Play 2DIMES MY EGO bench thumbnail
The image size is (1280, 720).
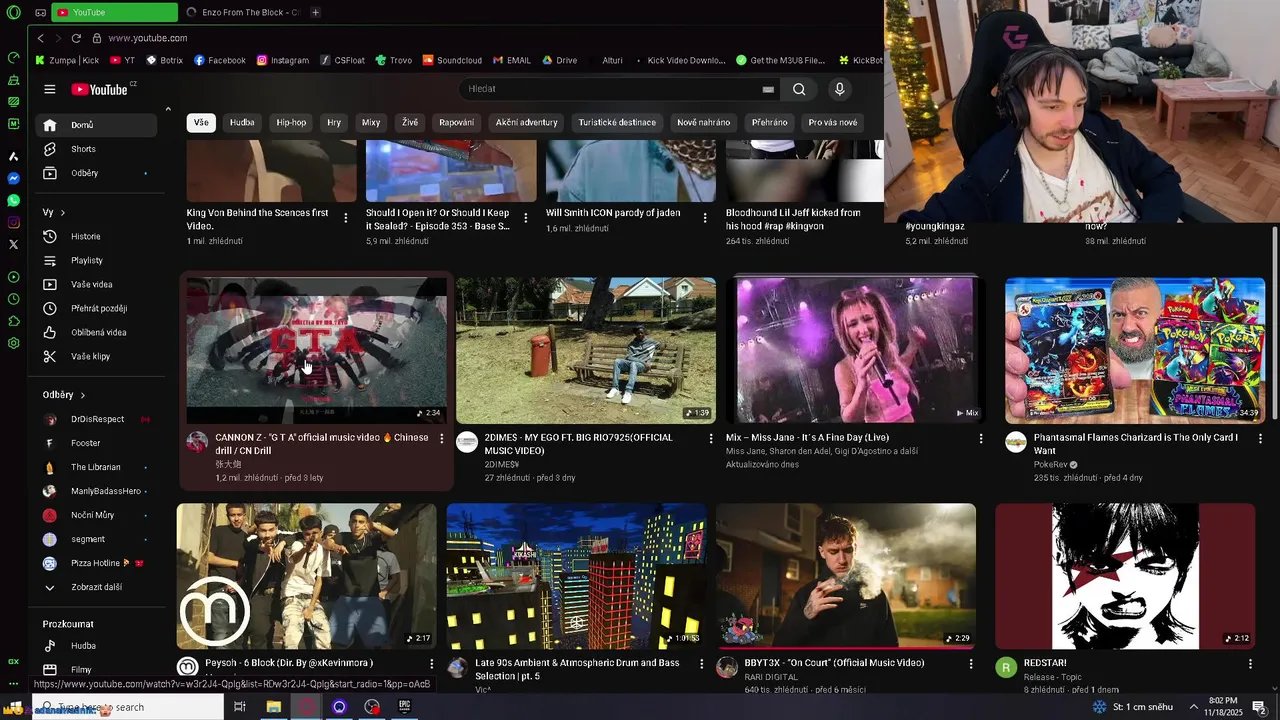pos(586,350)
